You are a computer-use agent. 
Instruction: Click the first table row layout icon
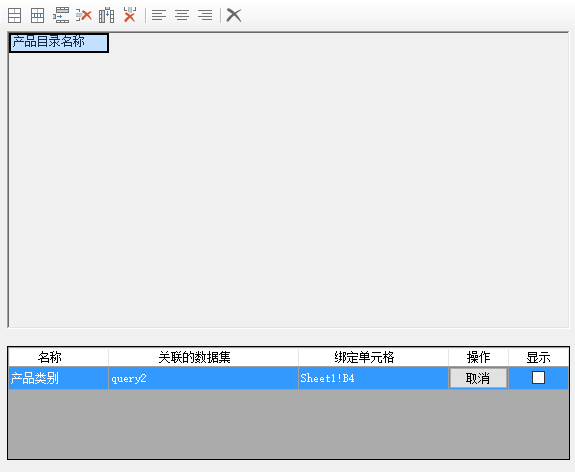15,15
